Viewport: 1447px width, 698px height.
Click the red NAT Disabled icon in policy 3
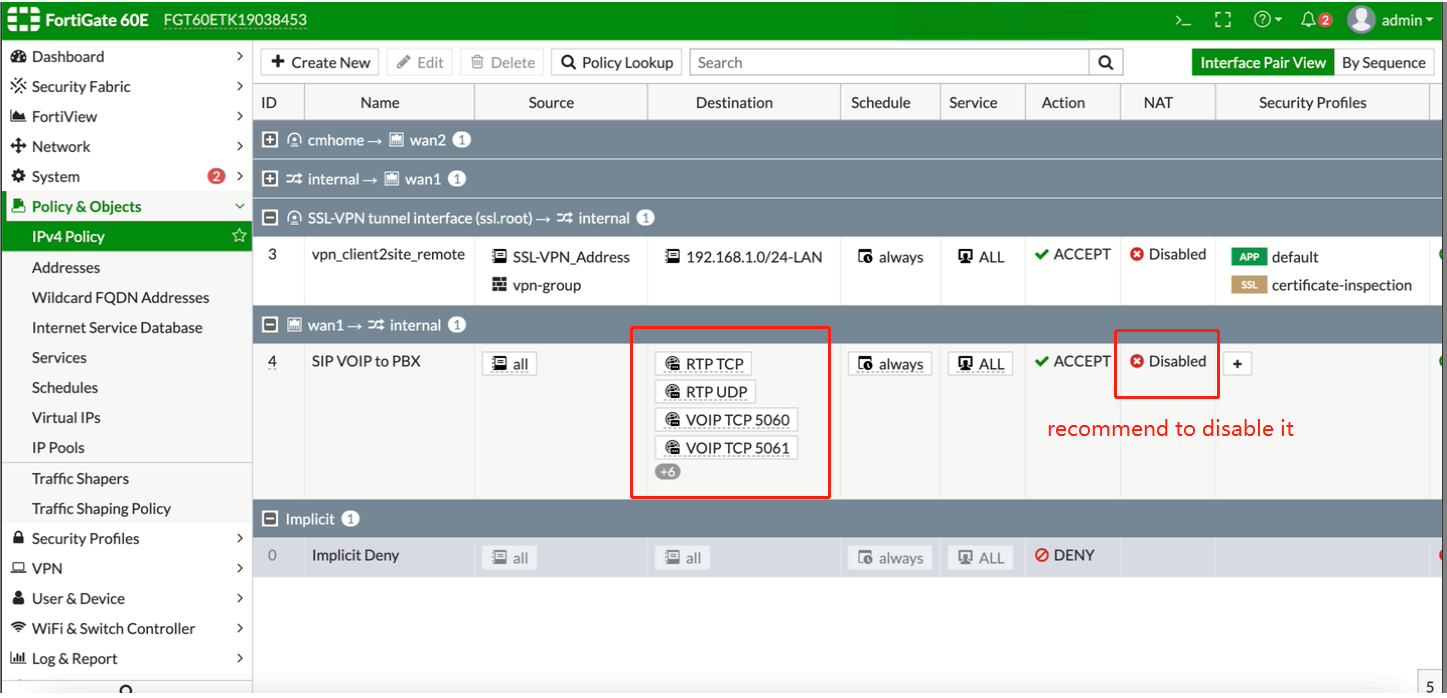click(x=1137, y=254)
